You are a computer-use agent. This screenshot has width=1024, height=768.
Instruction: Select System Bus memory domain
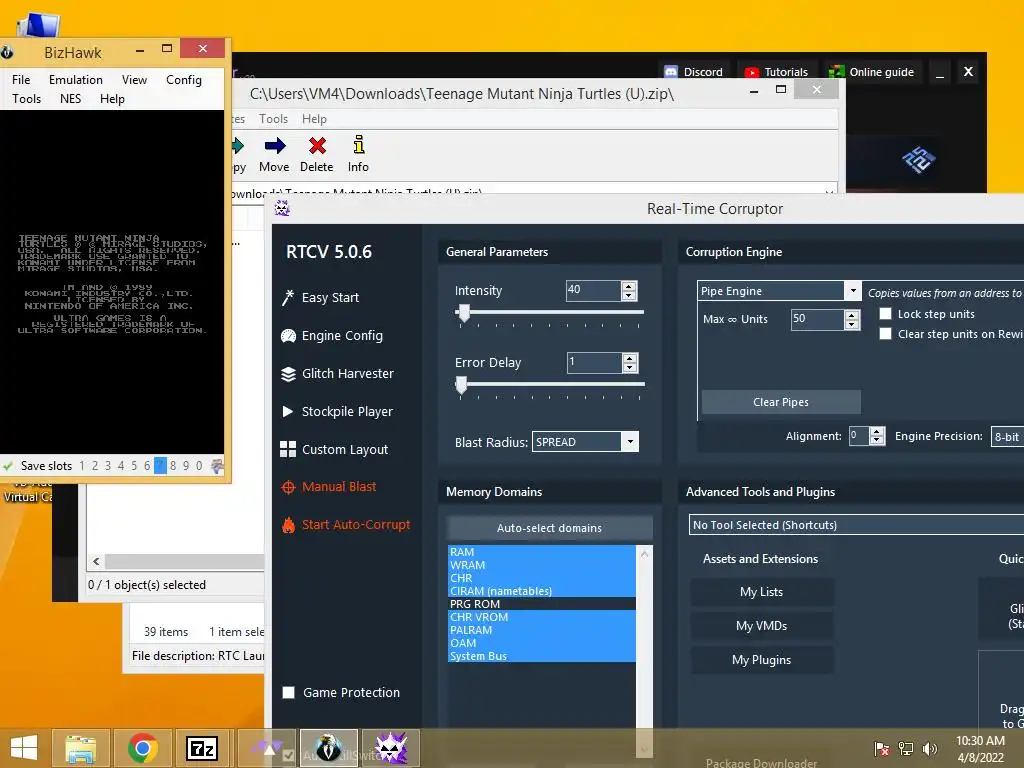[x=541, y=656]
